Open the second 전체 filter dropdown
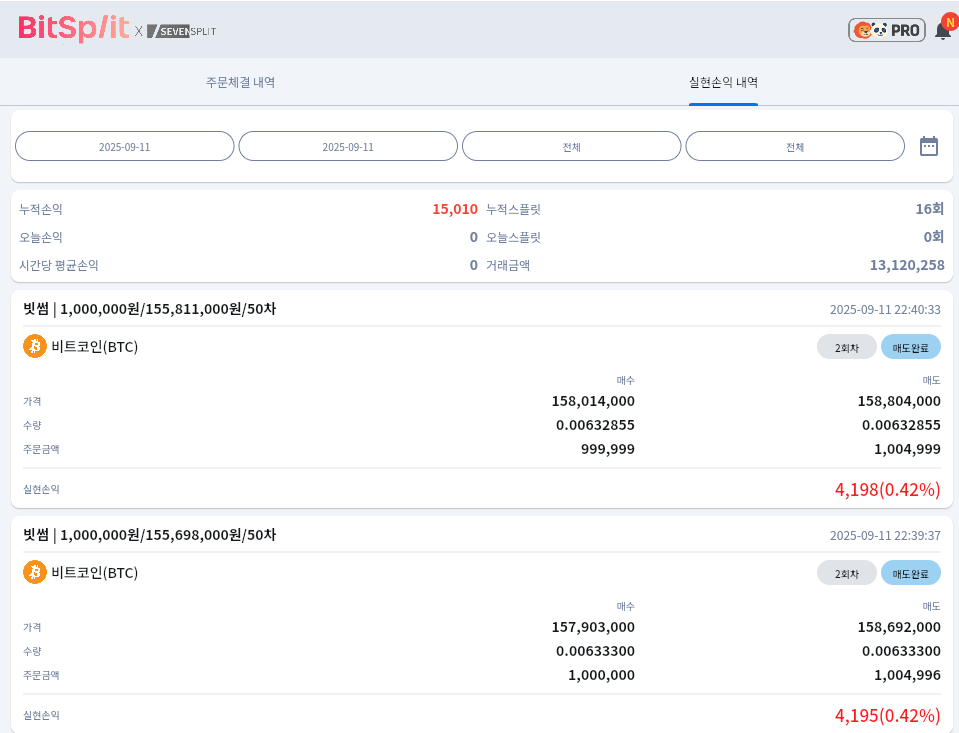Screen dimensions: 959x733 pos(795,146)
